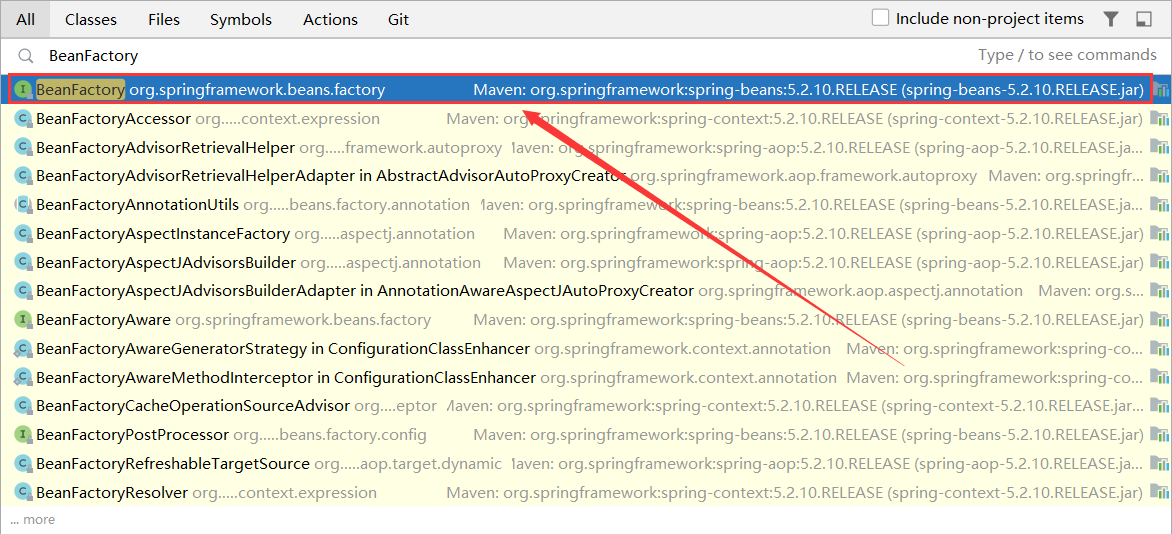The image size is (1172, 534).
Task: Select BeanFactoryAspectInstanceFactory result
Action: (x=586, y=233)
